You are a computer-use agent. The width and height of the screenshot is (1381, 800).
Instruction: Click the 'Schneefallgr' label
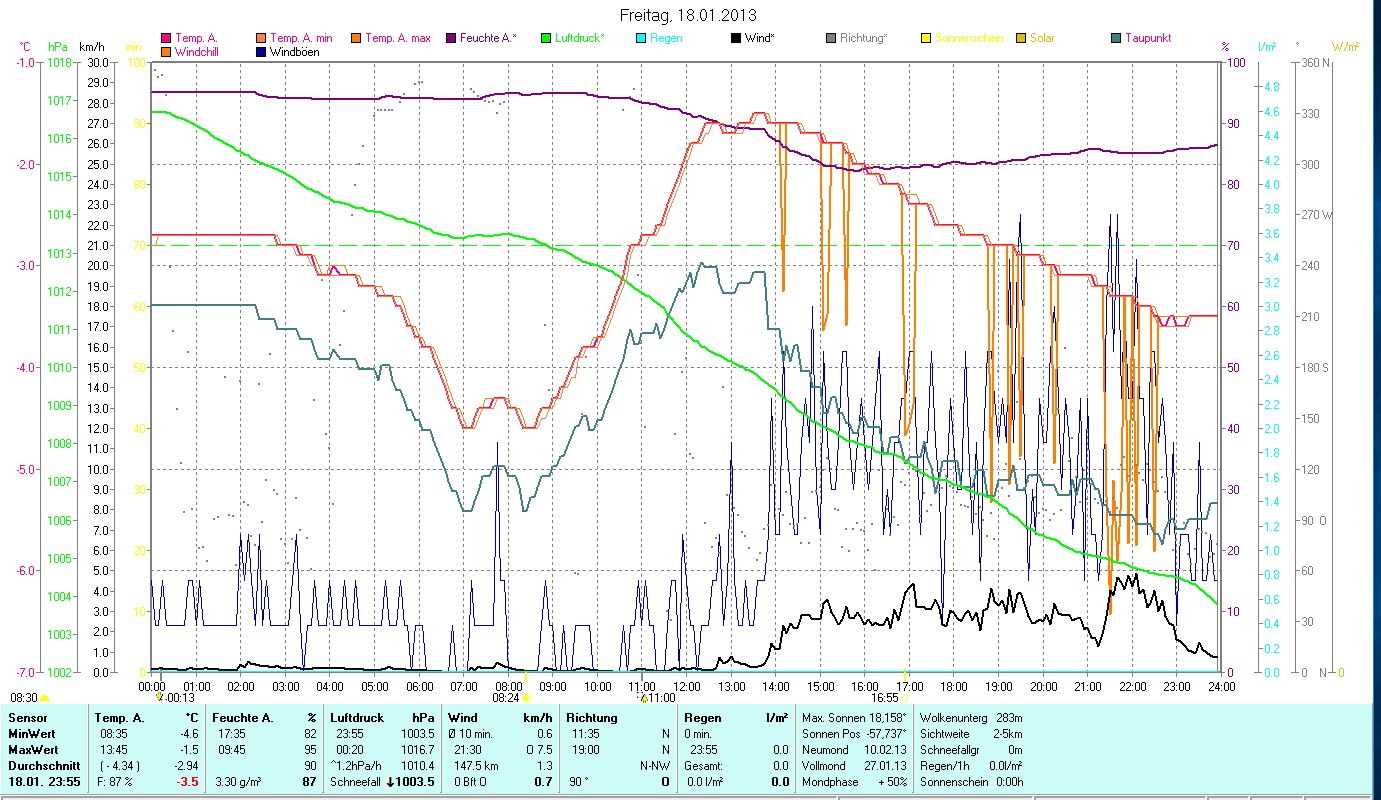click(951, 748)
